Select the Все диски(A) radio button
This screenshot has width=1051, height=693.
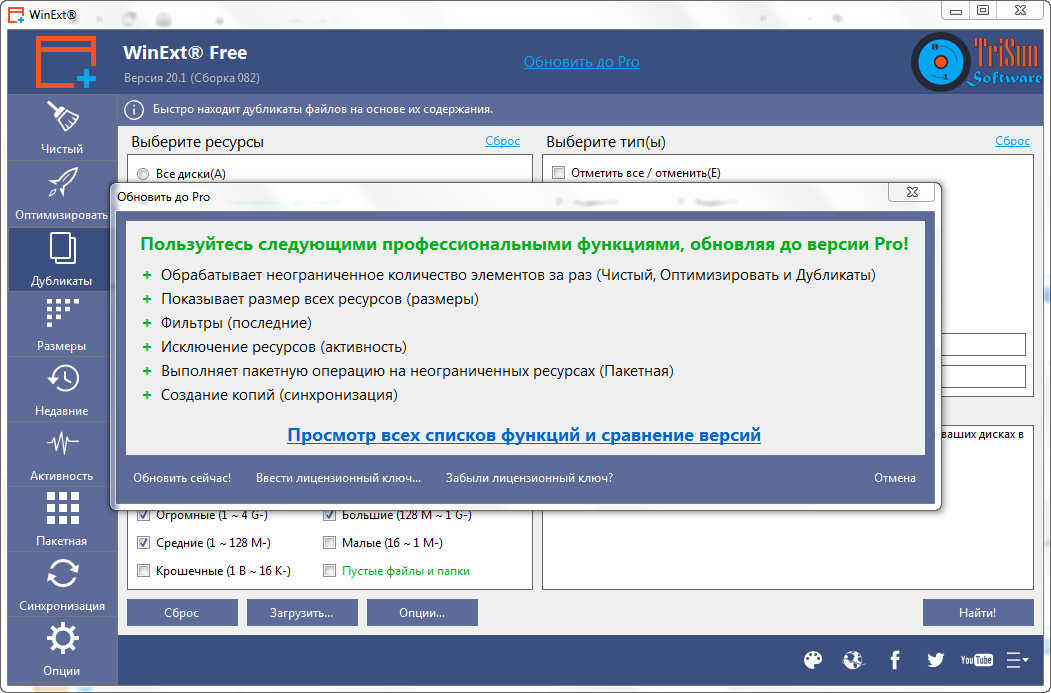[143, 174]
